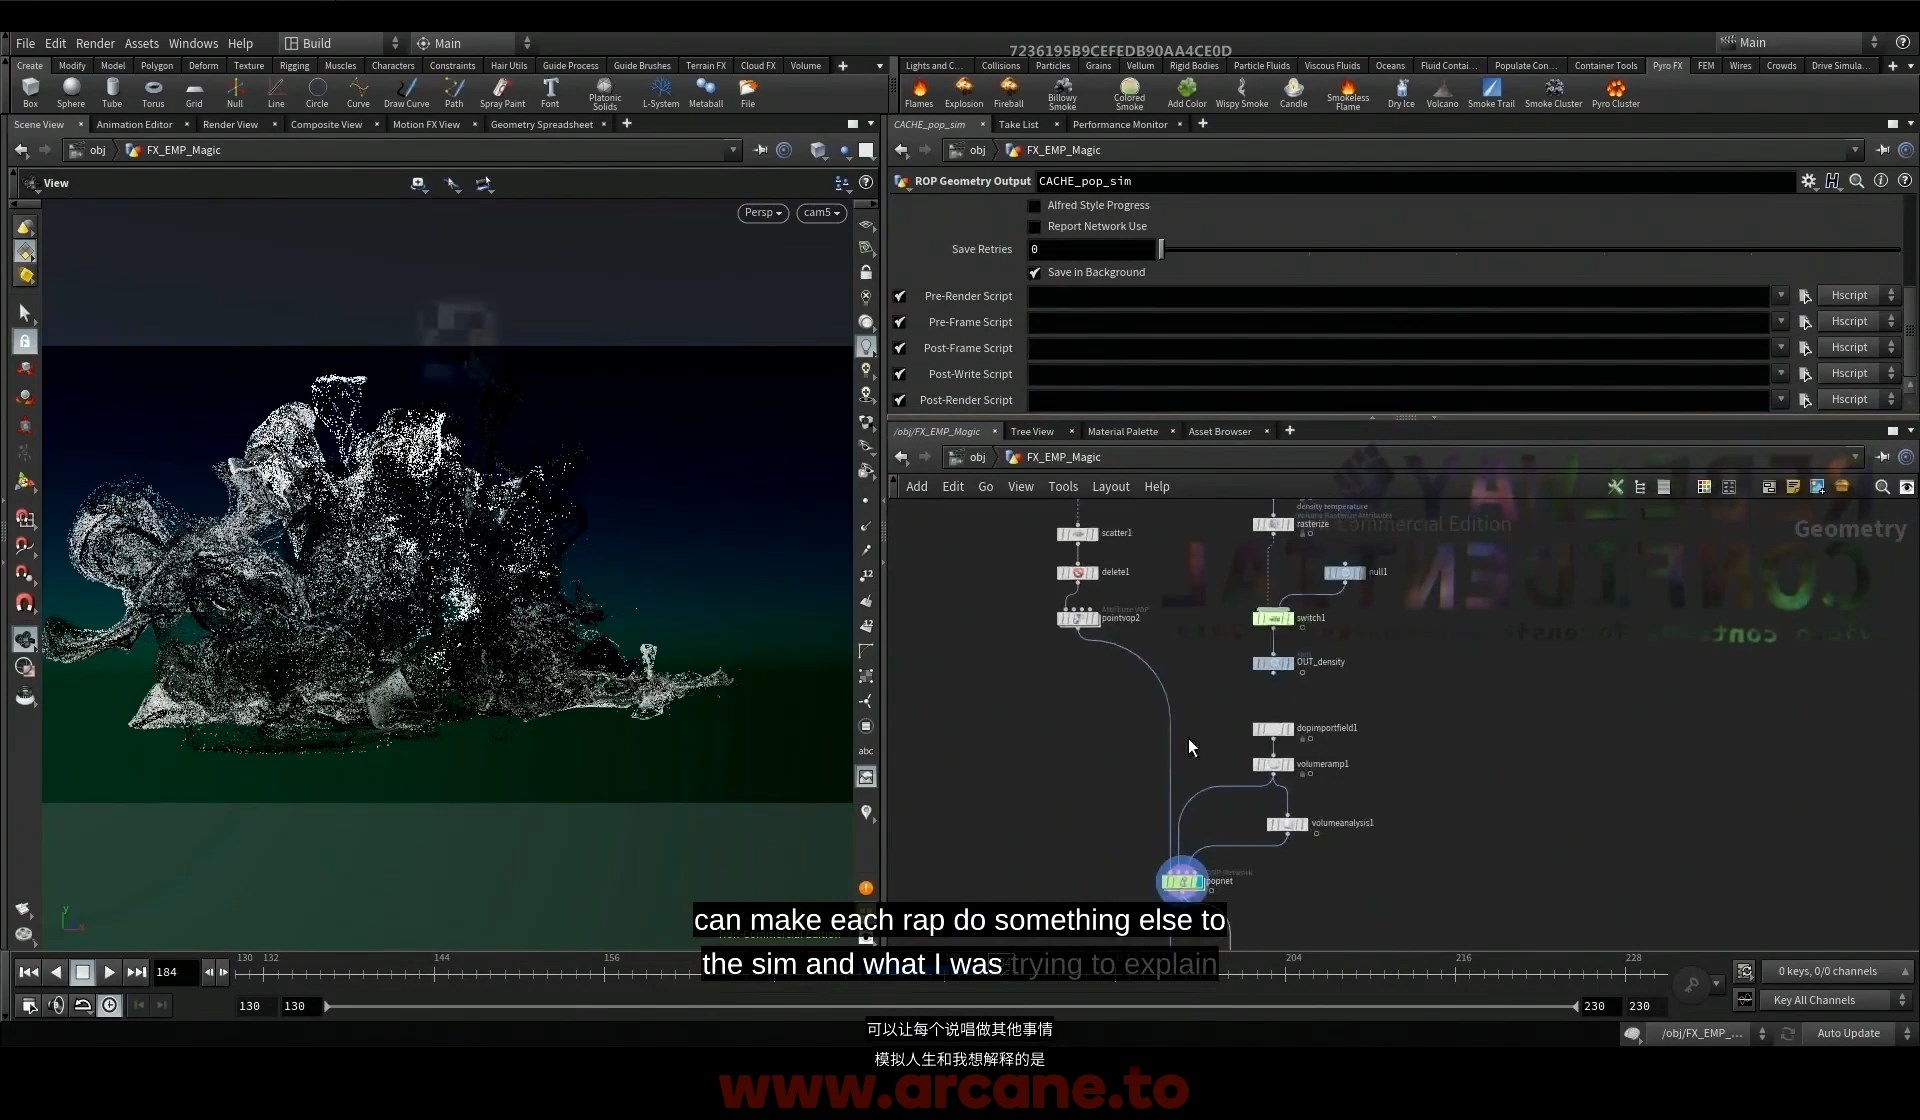Open the cam5 camera dropdown
1920x1120 pixels.
(822, 213)
